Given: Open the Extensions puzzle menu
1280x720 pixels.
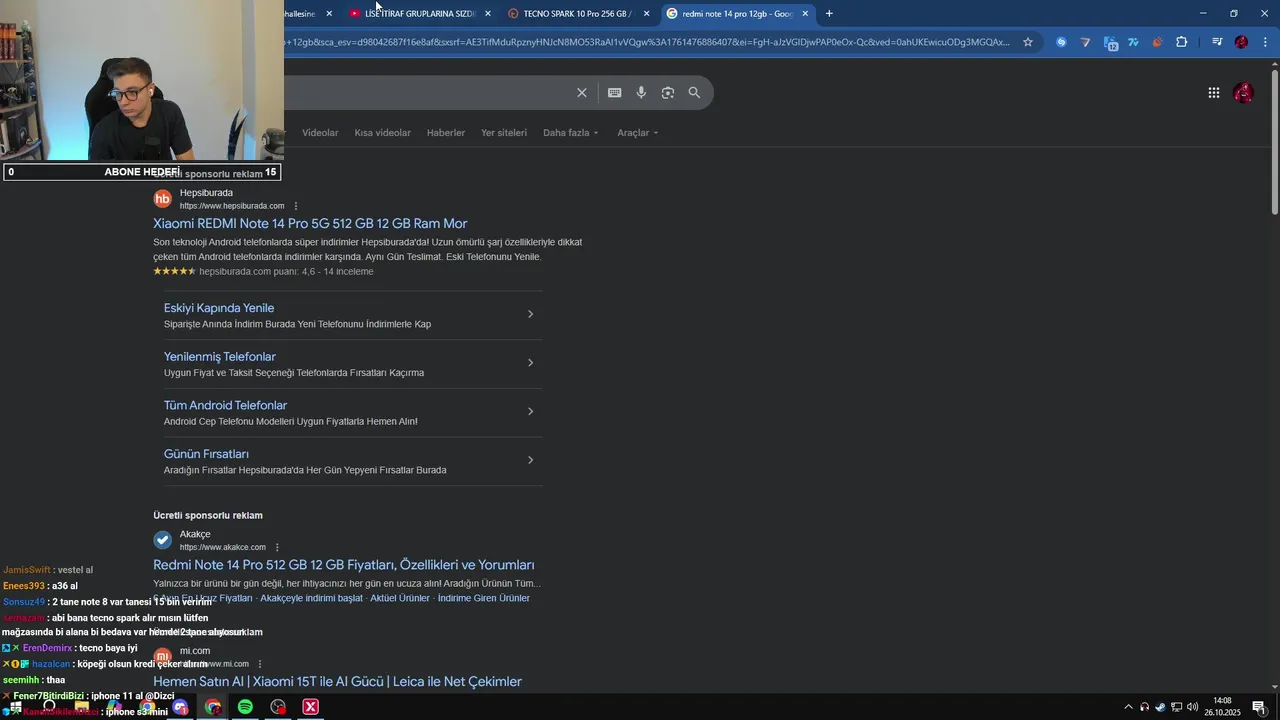Looking at the screenshot, I should click(1181, 42).
